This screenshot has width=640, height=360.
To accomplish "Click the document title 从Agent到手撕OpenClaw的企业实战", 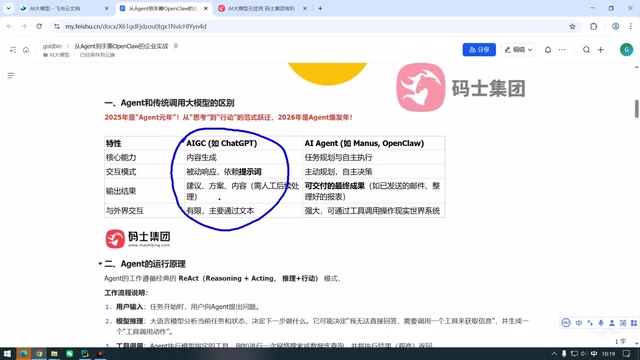I will (121, 46).
